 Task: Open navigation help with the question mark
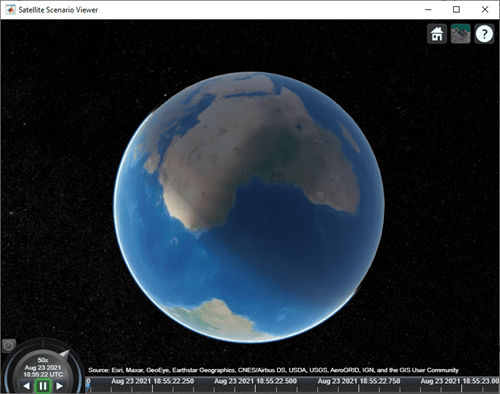point(484,34)
